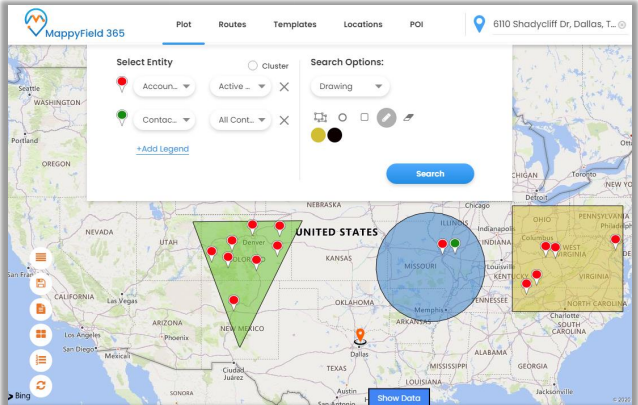Open the orange hamburger menu on map

click(41, 258)
